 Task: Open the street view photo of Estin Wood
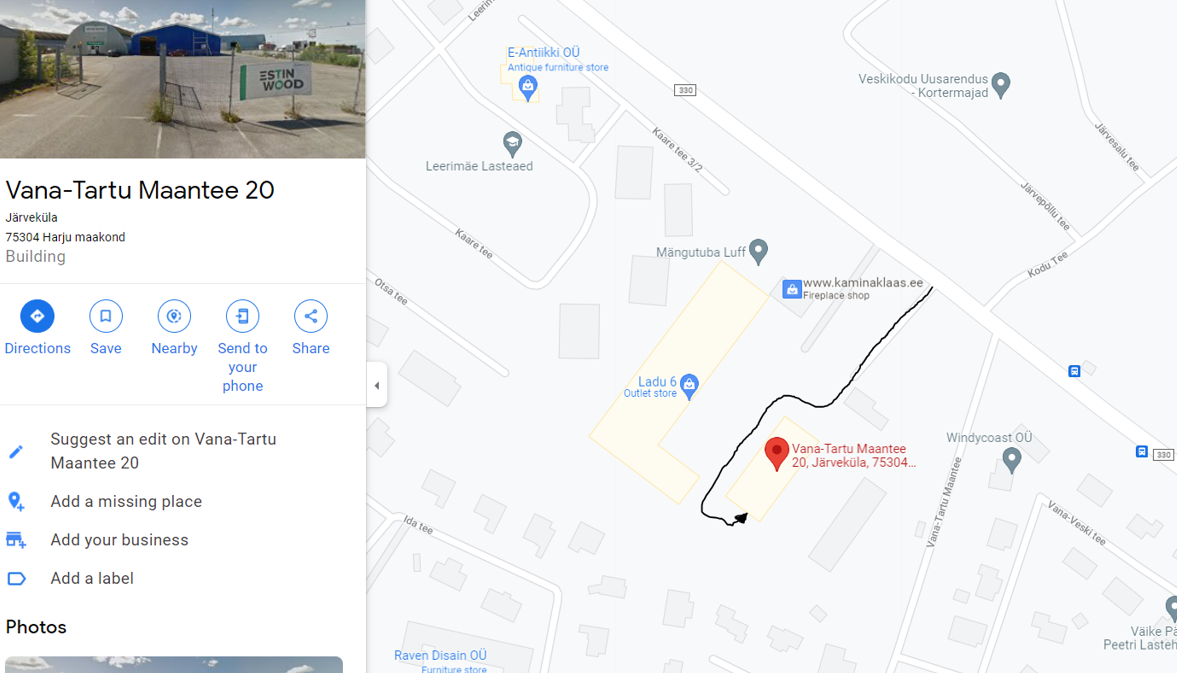(x=182, y=79)
